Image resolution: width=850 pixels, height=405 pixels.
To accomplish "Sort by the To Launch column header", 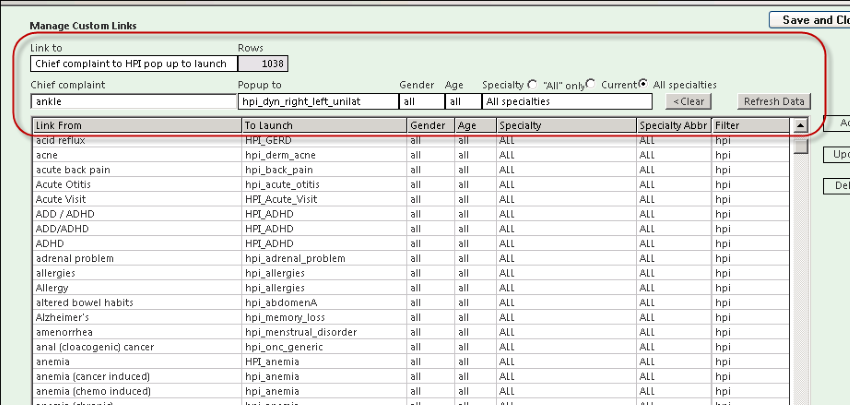I will (325, 126).
